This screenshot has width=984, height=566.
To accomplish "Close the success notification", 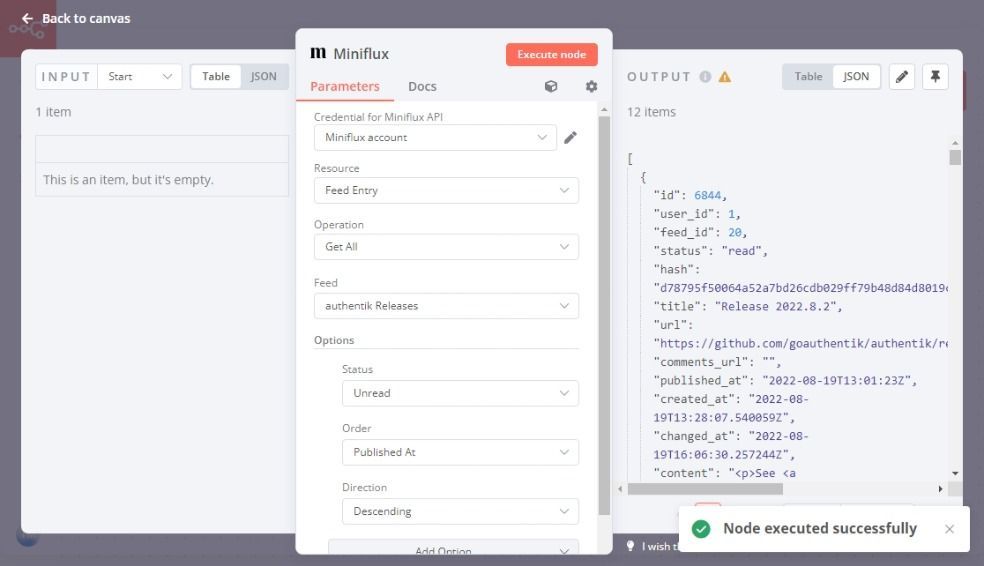I will [949, 529].
